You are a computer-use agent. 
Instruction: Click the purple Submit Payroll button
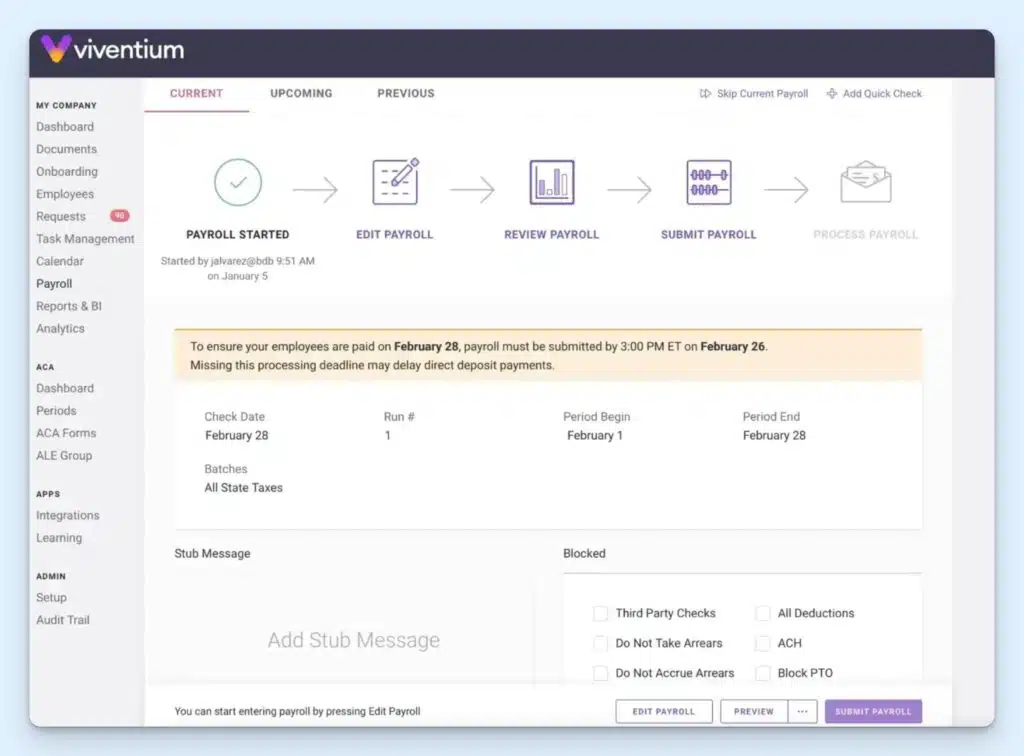pos(874,712)
